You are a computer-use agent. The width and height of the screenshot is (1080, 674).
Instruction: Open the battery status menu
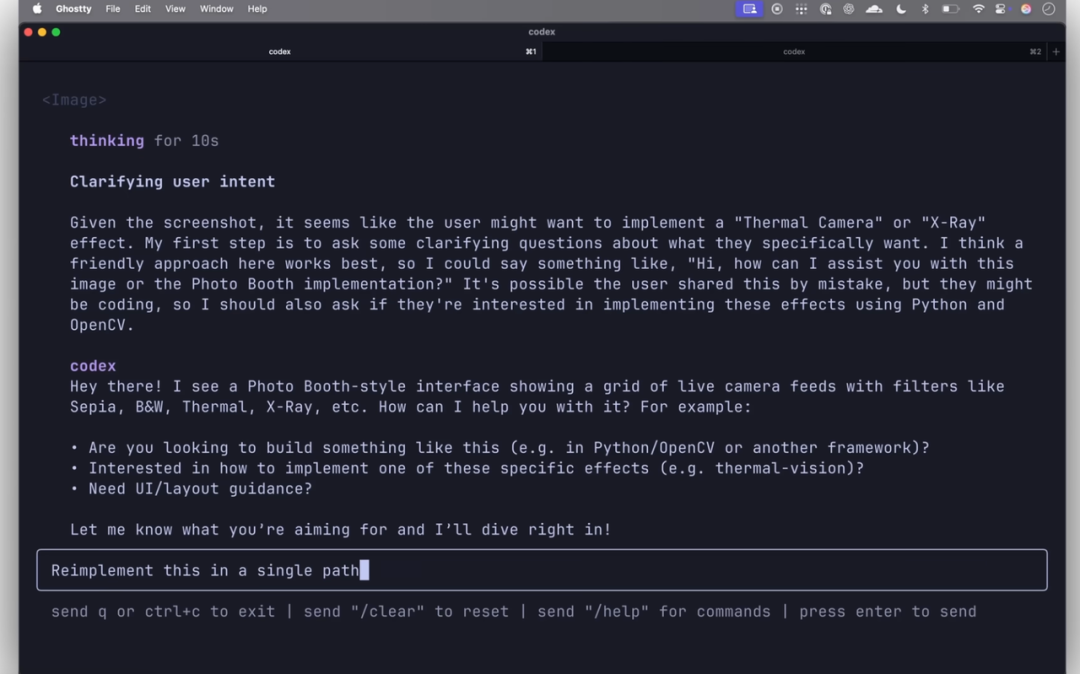coord(950,9)
